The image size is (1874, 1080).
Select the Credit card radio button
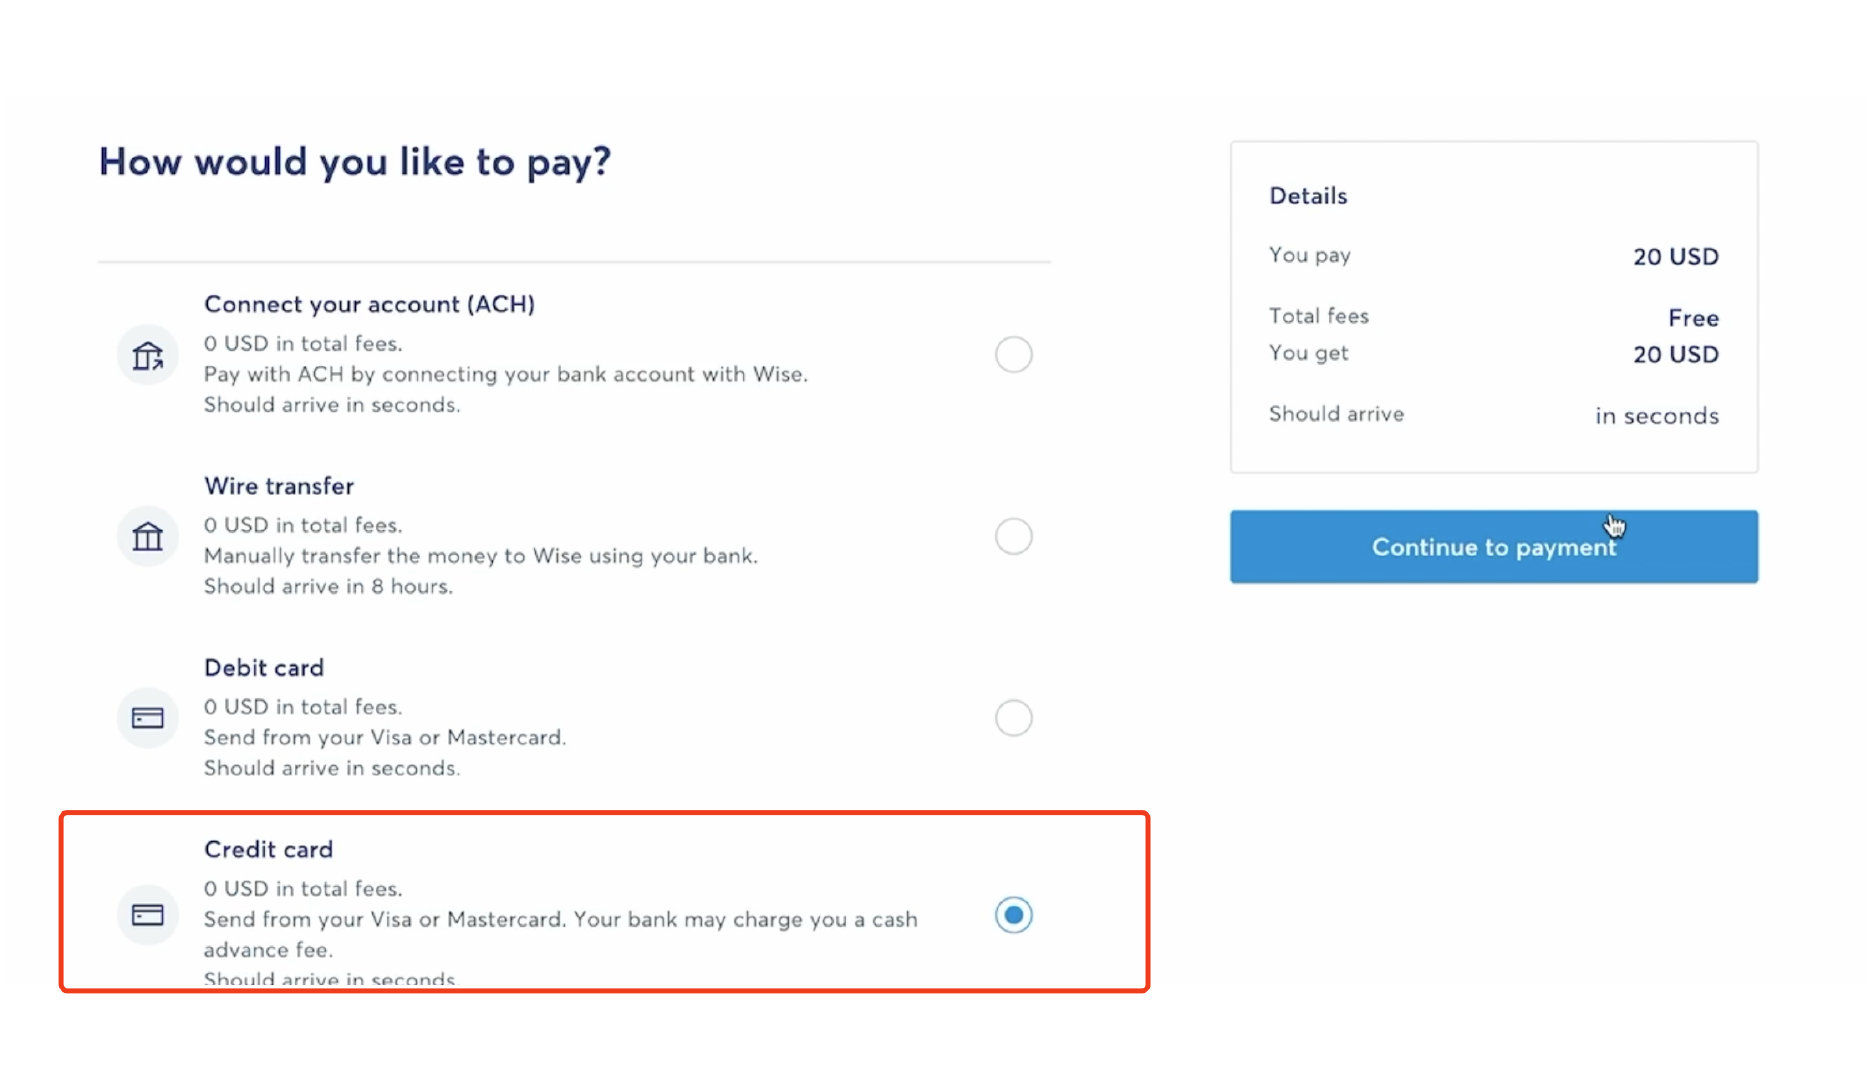tap(1013, 915)
